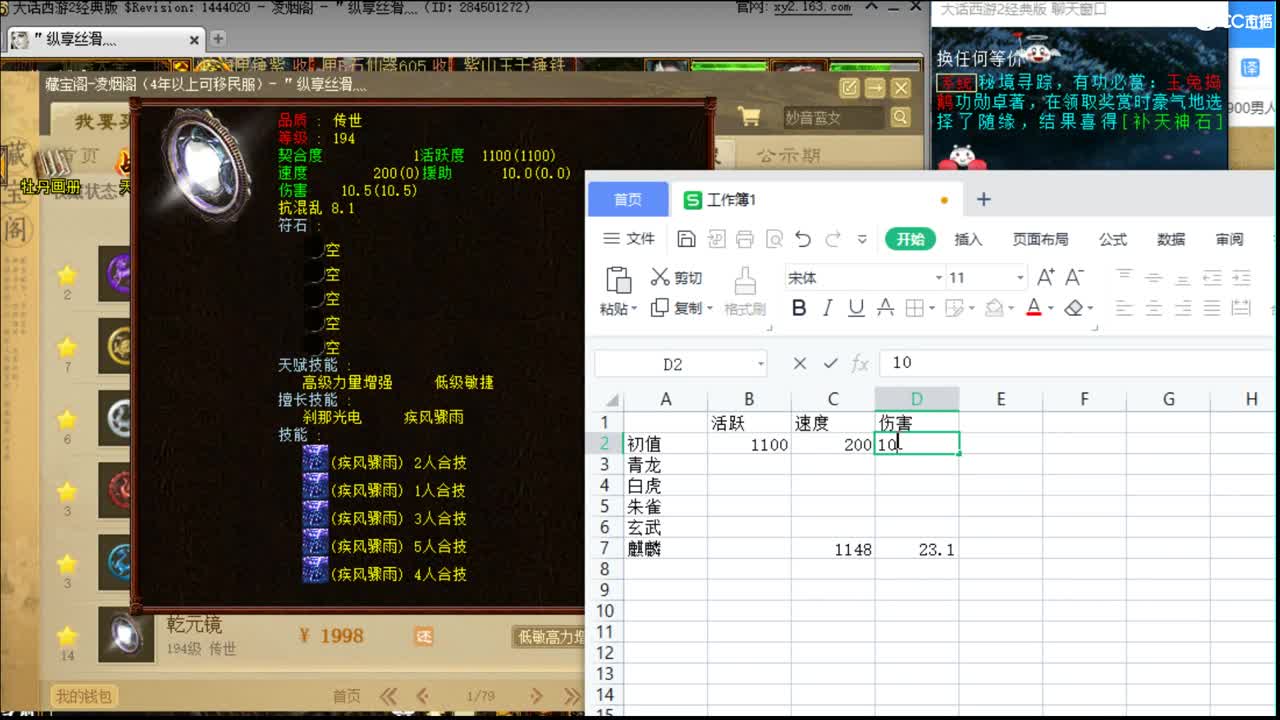Open the 公示期 tab in game shop
This screenshot has width=1280, height=720.
pyautogui.click(x=788, y=155)
